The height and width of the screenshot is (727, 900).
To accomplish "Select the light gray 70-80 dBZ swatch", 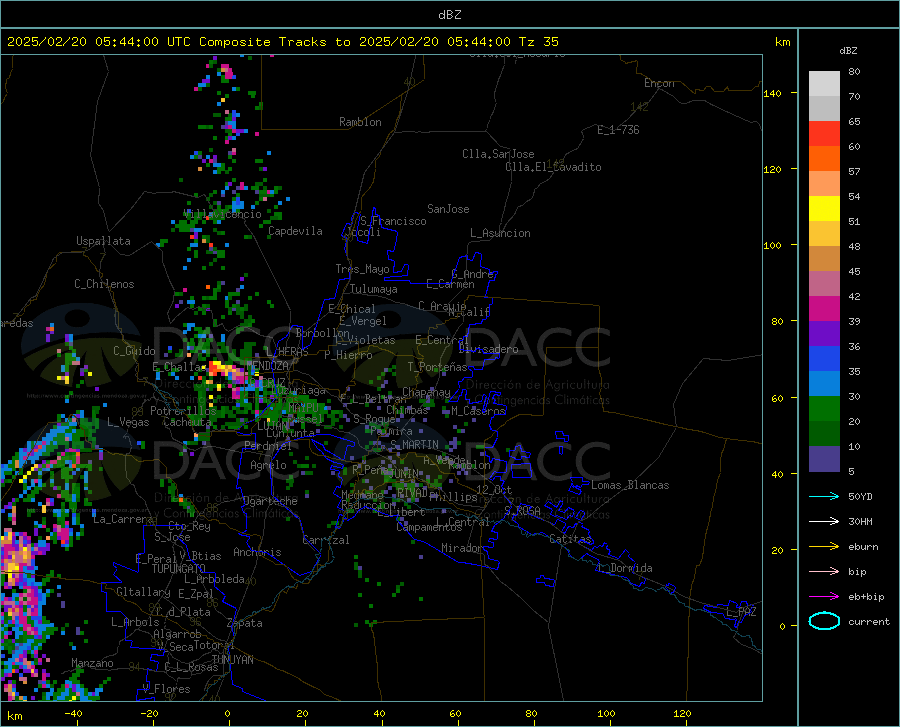I will (x=824, y=84).
